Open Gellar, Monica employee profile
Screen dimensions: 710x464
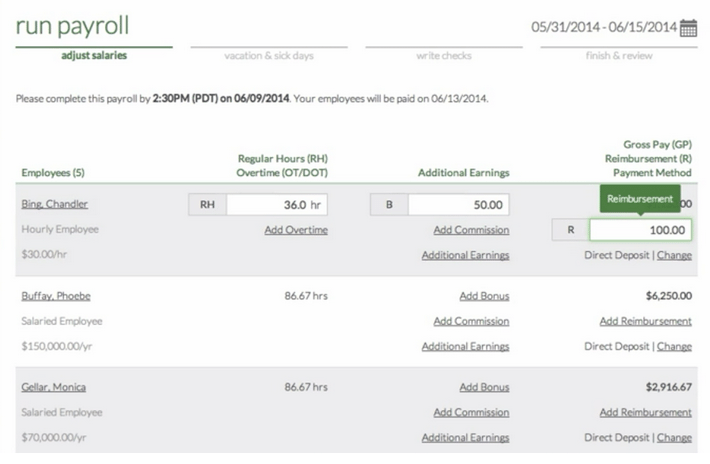[x=54, y=387]
